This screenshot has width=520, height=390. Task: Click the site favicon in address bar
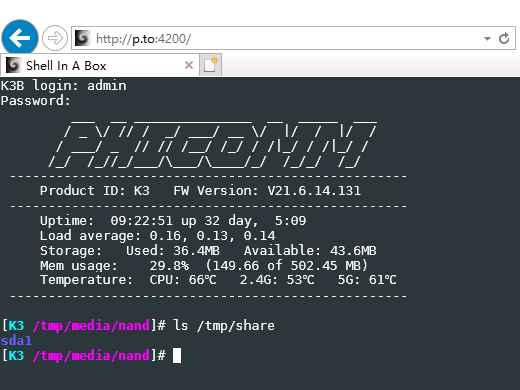82,38
